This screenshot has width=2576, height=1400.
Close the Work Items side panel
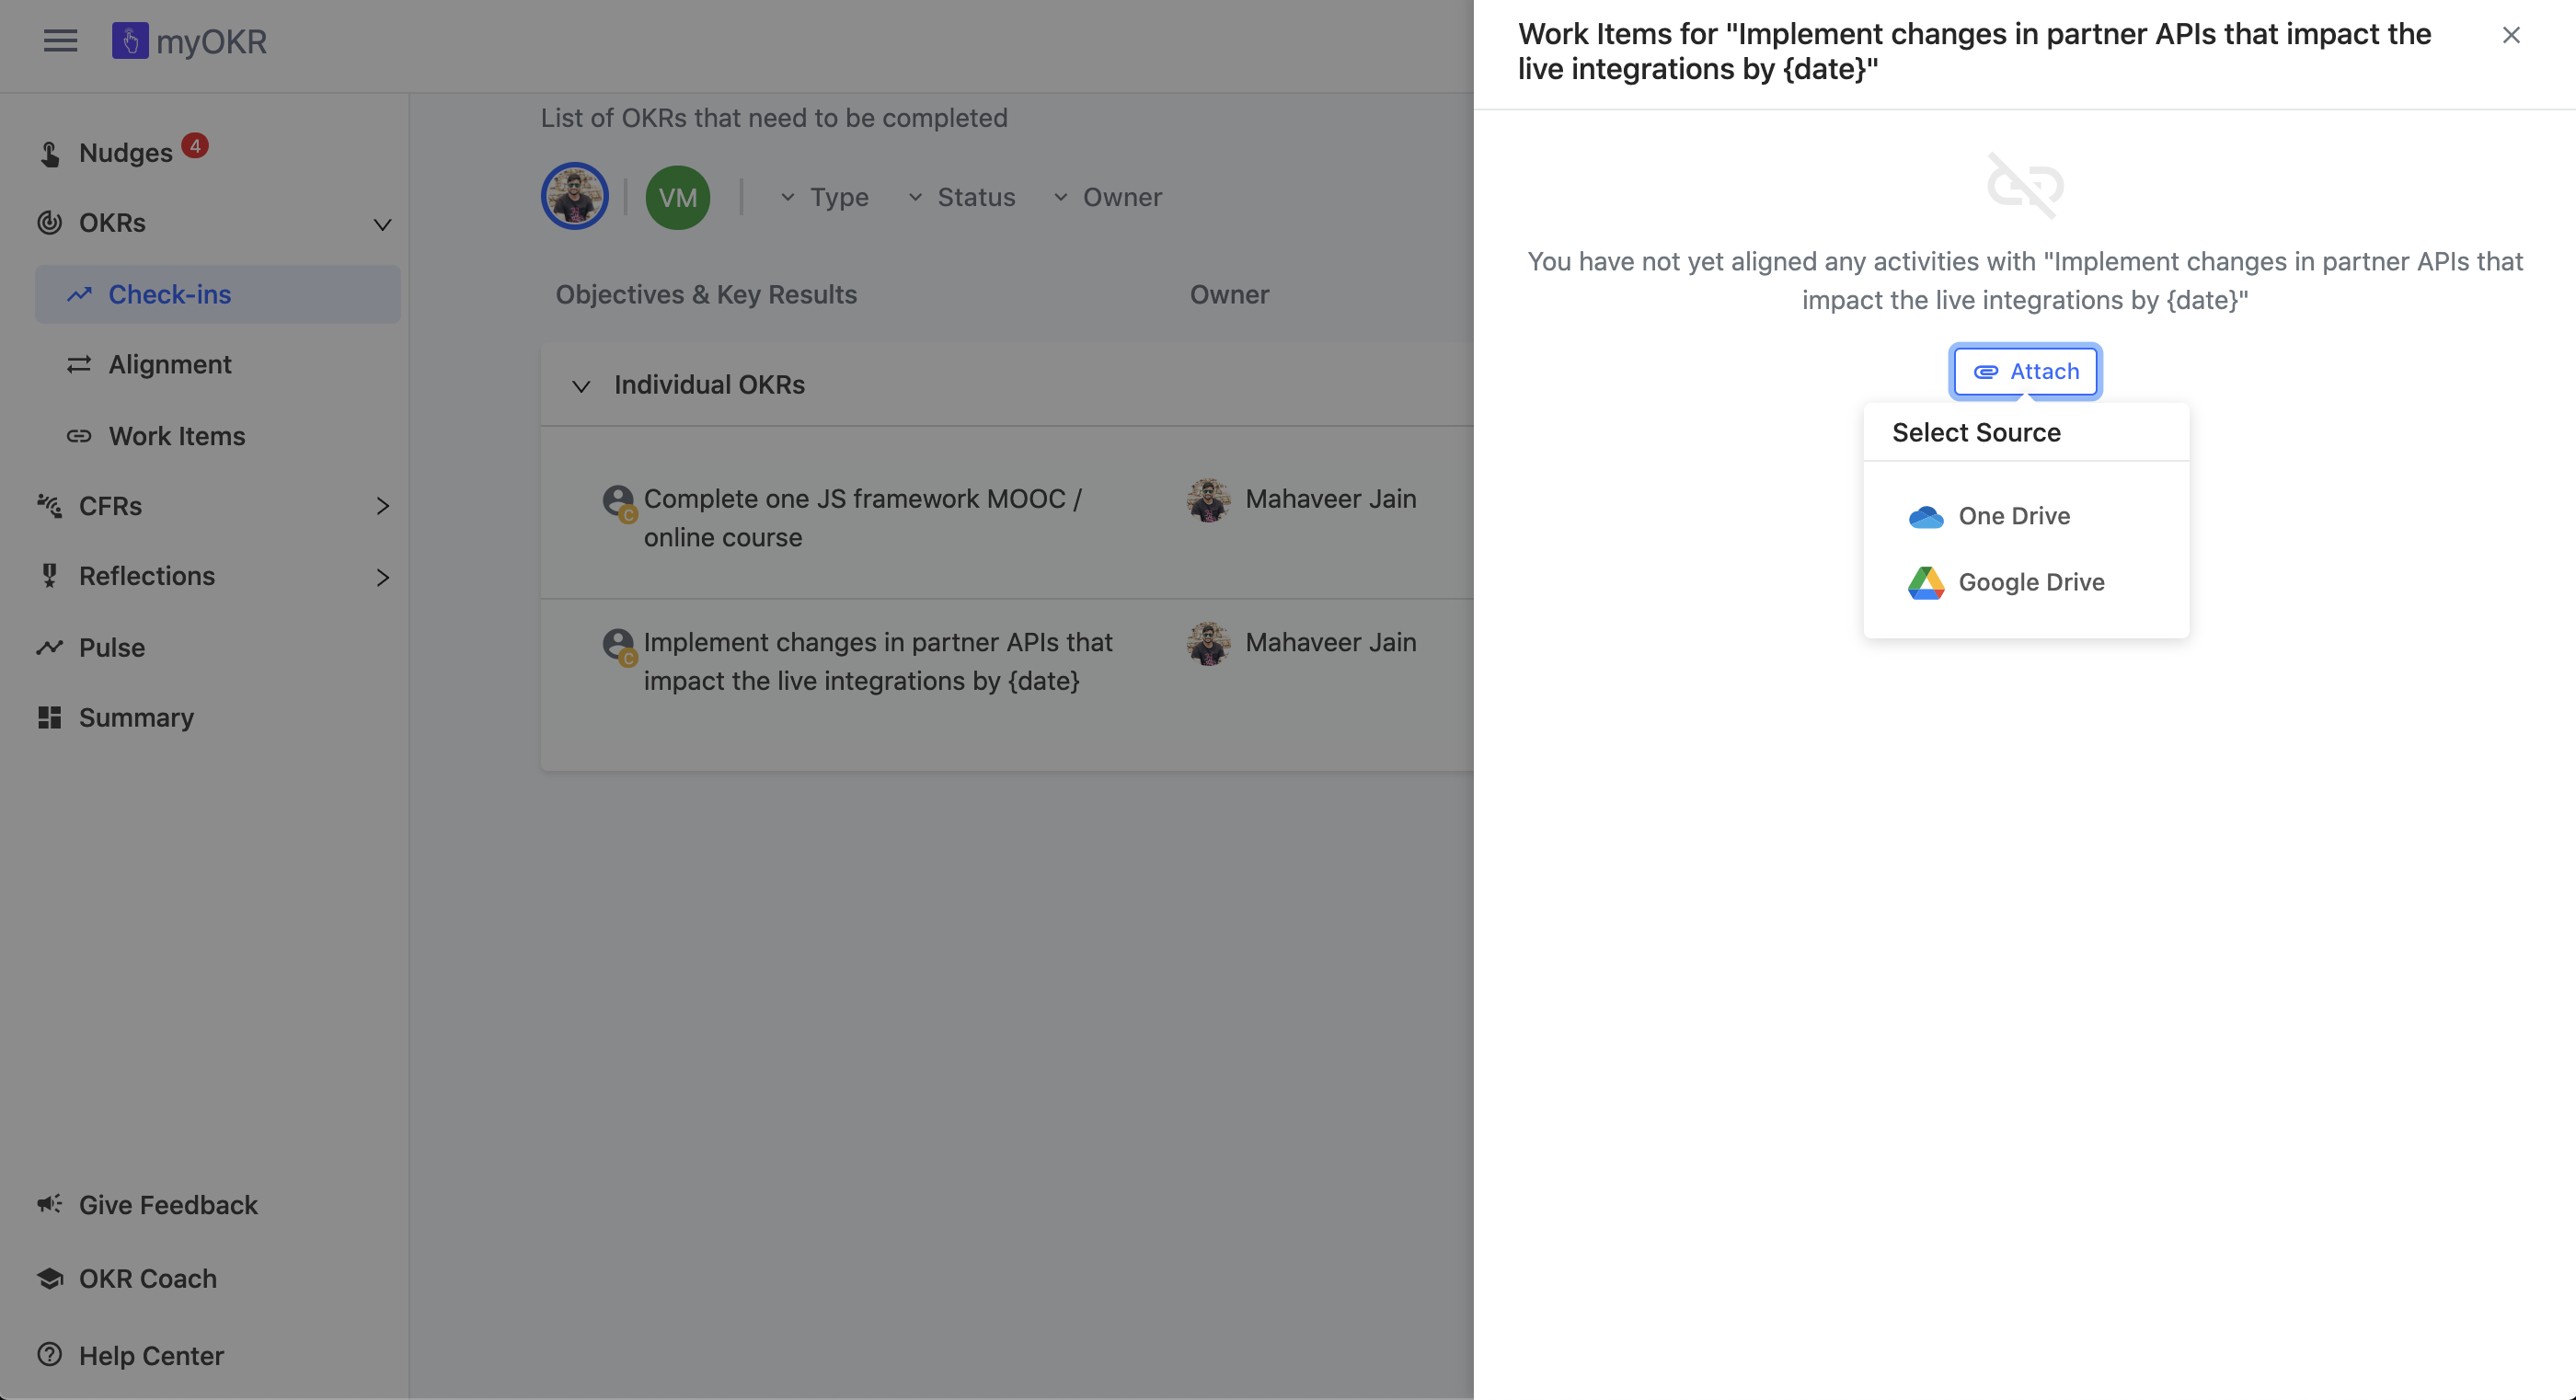[x=2511, y=35]
